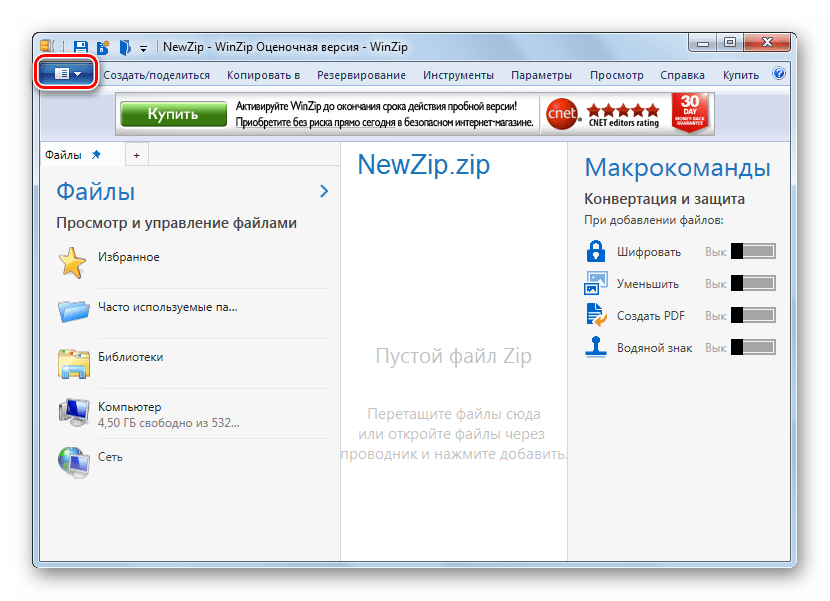Viewport: 830px width, 601px height.
Task: Click the Сеть globe icon
Action: (74, 463)
